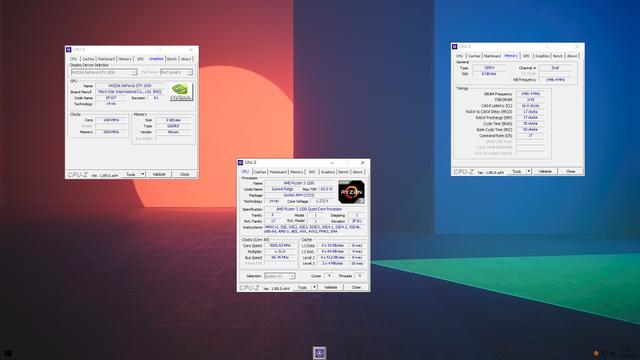Image resolution: width=640 pixels, height=360 pixels.
Task: Open the SPD tab in the Memory window
Action: [526, 56]
